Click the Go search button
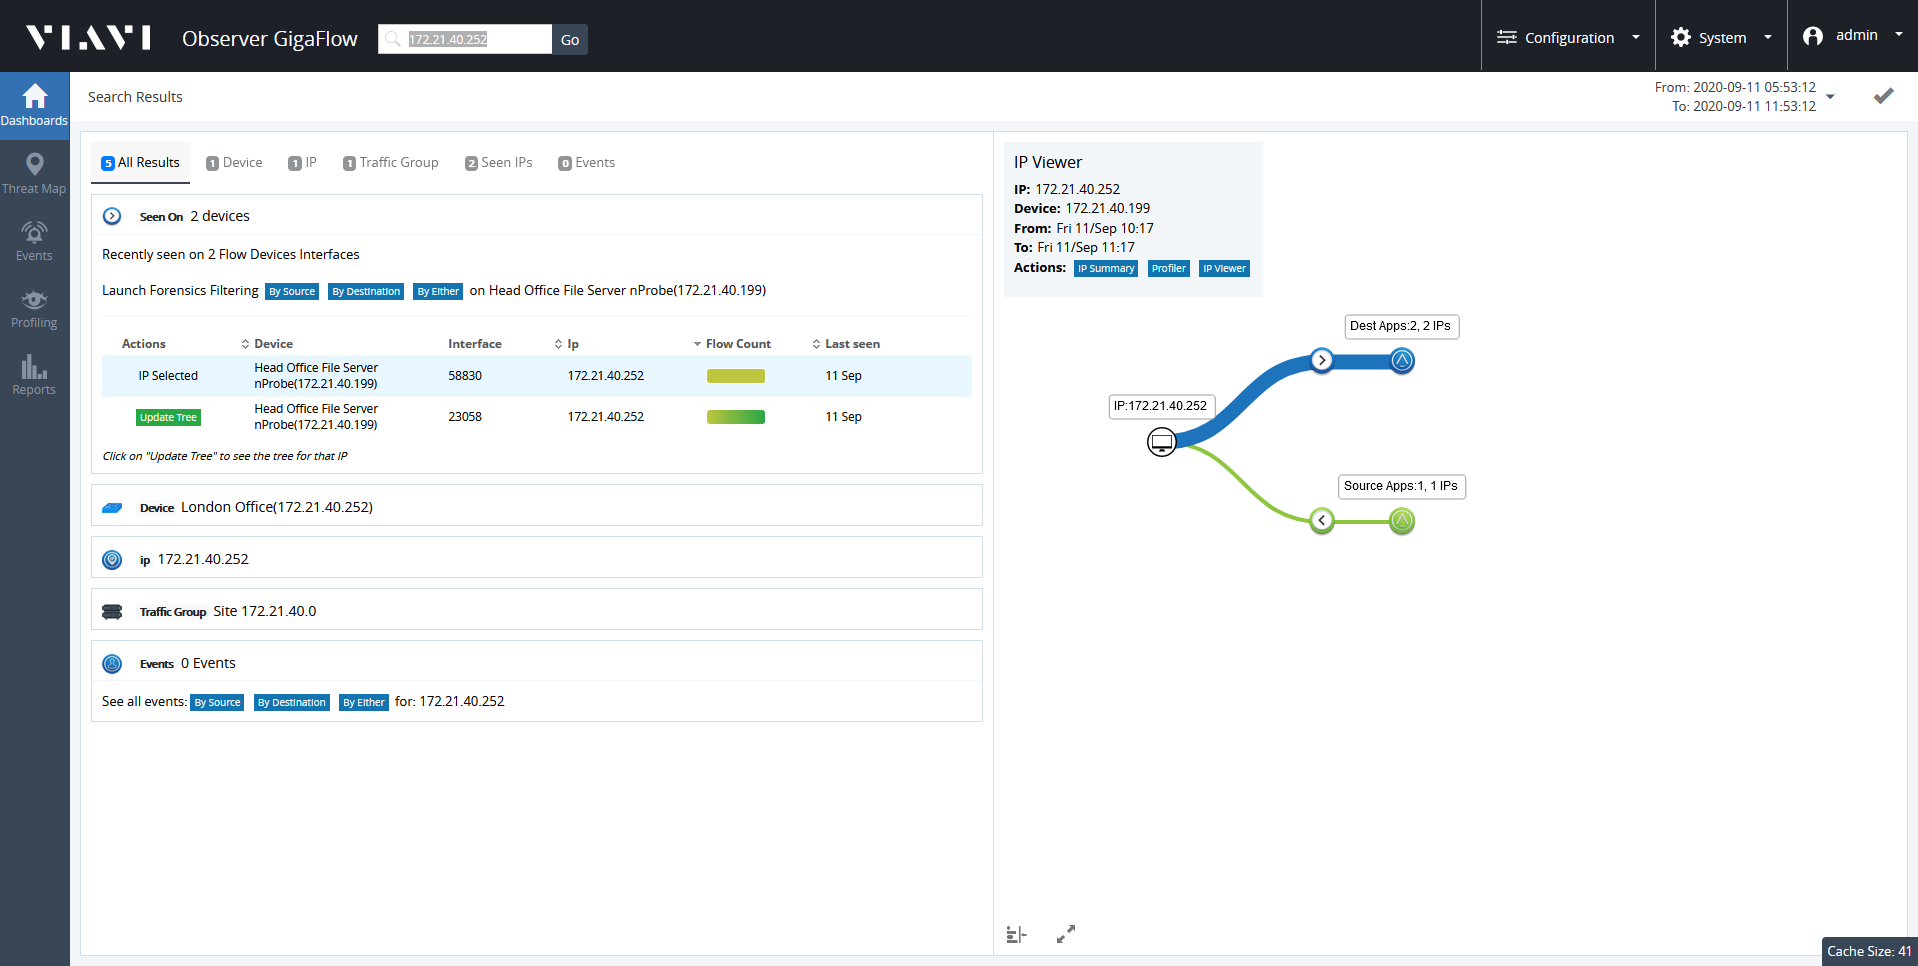 [x=570, y=39]
